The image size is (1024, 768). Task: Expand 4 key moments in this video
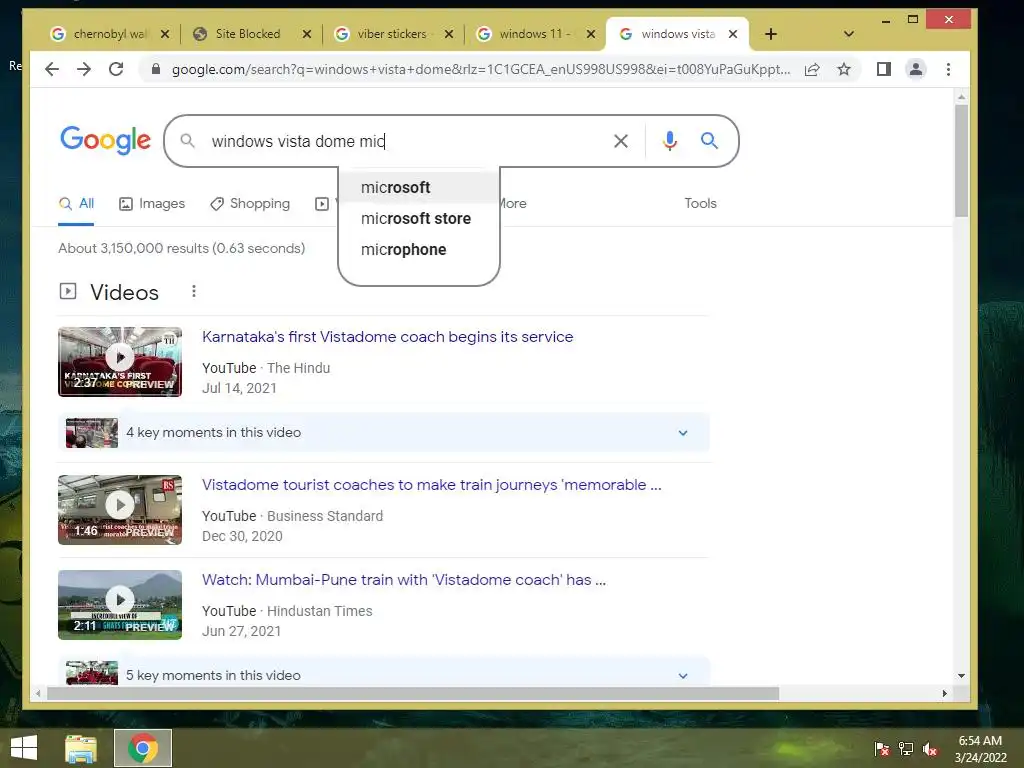[384, 432]
